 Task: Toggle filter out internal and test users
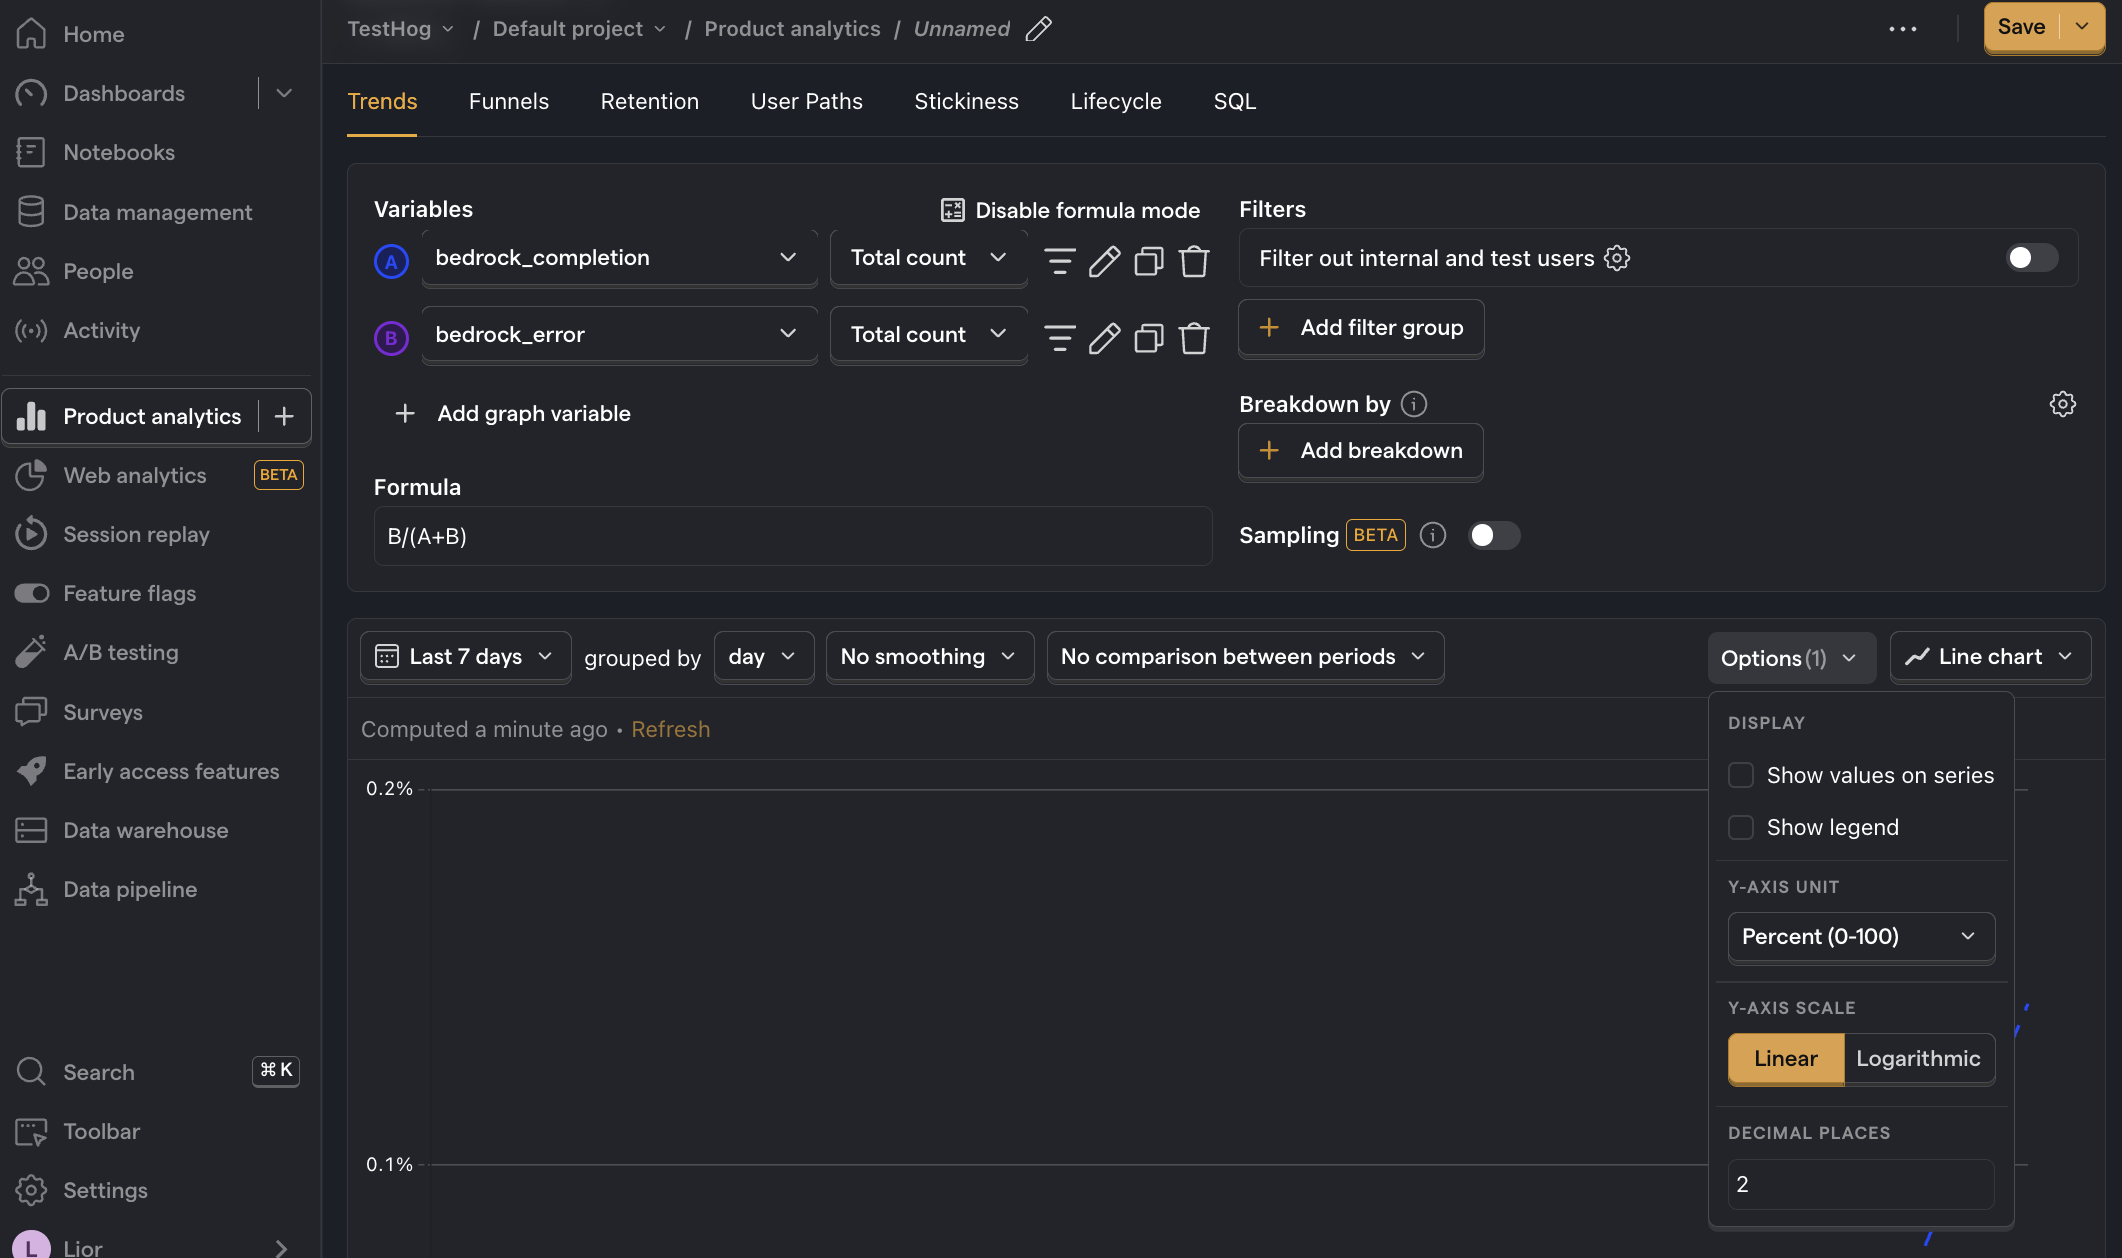click(2032, 258)
